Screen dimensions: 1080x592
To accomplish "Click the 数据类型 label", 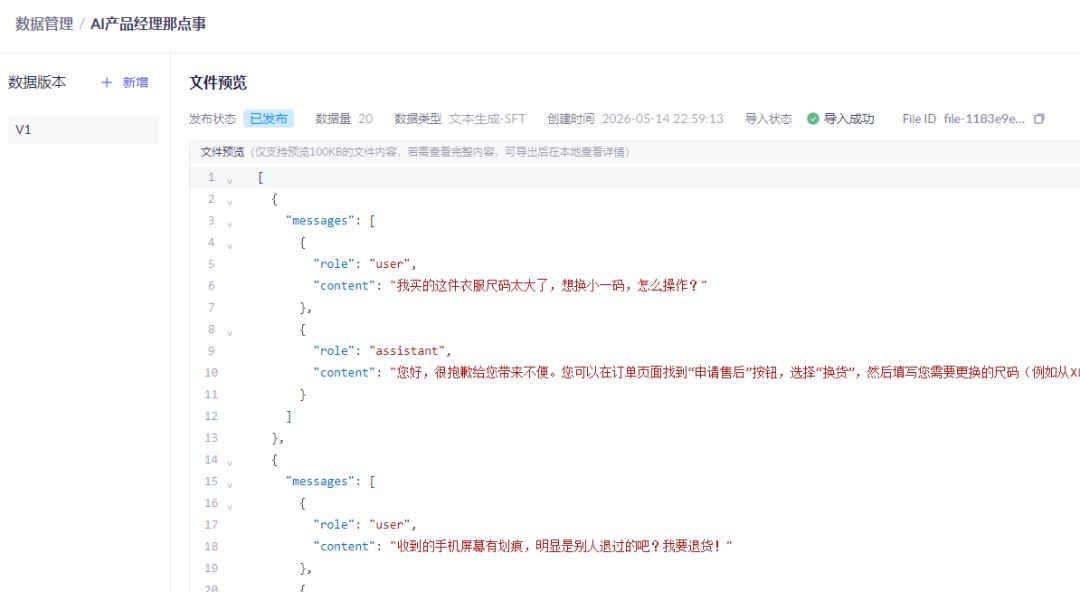I will click(418, 119).
